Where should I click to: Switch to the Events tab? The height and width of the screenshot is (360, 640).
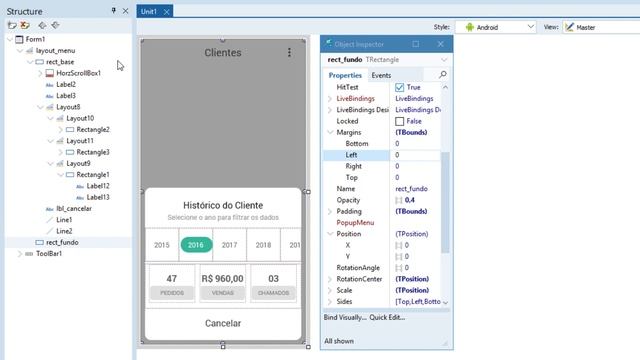[381, 76]
